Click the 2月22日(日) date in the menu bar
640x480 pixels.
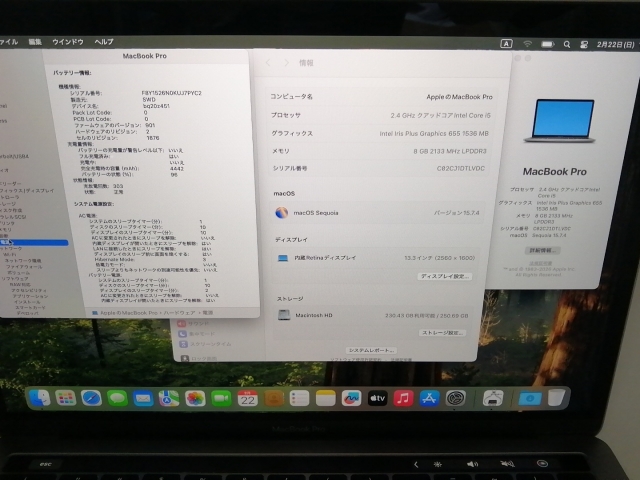coord(615,44)
